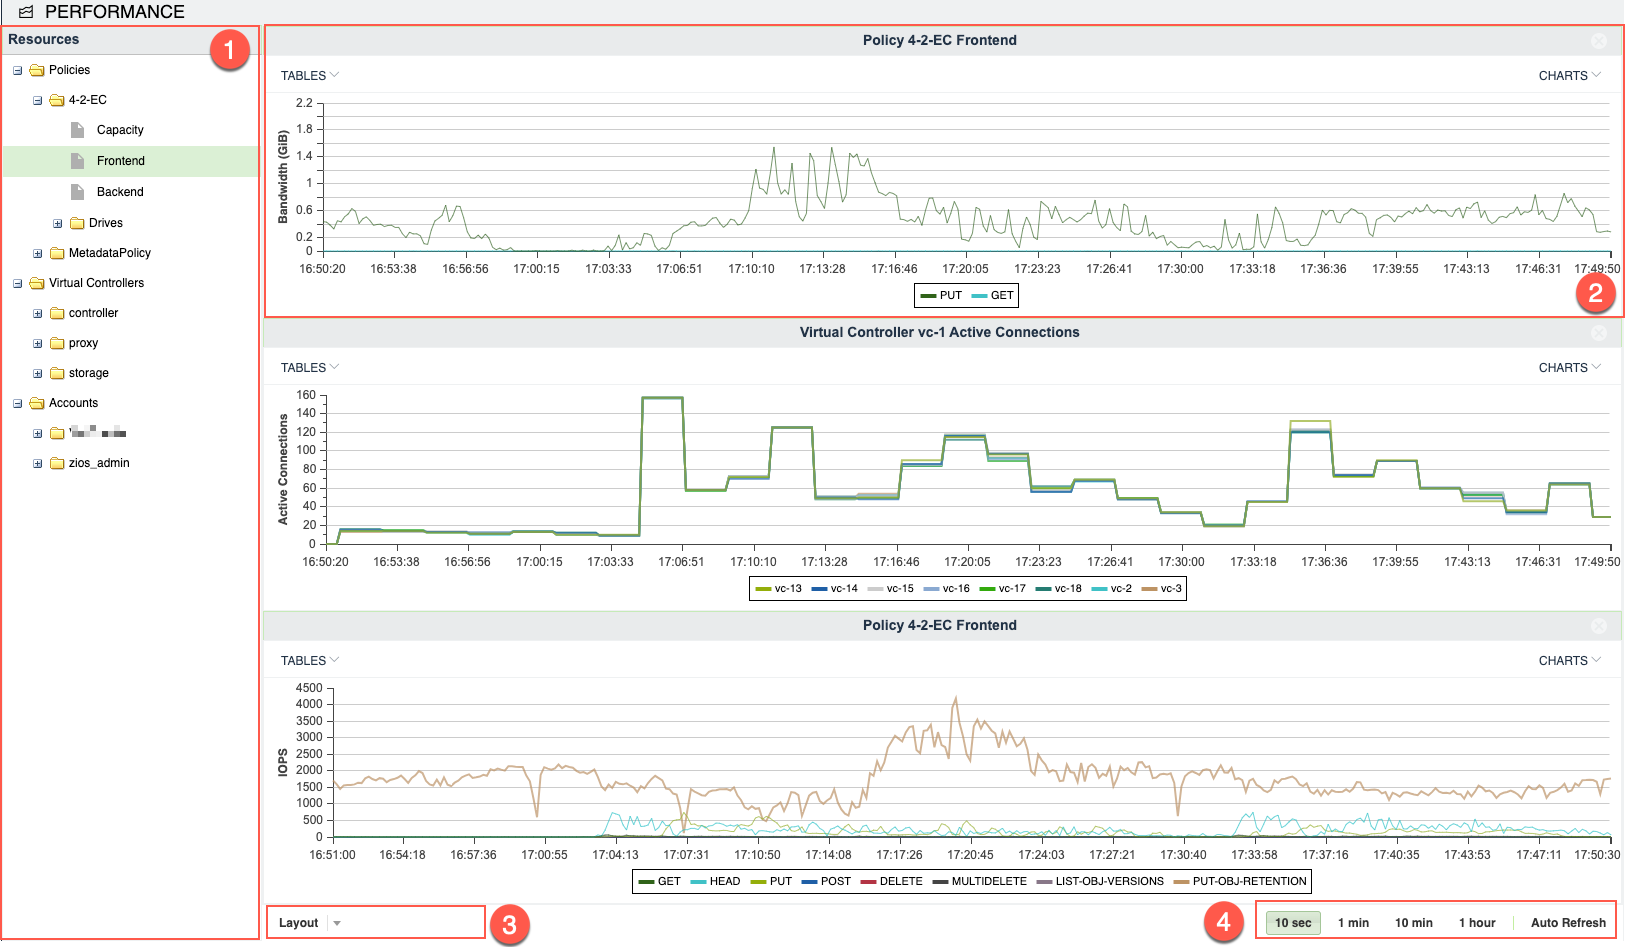This screenshot has height=947, width=1625.
Task: Select the zios_admin account
Action: (99, 463)
